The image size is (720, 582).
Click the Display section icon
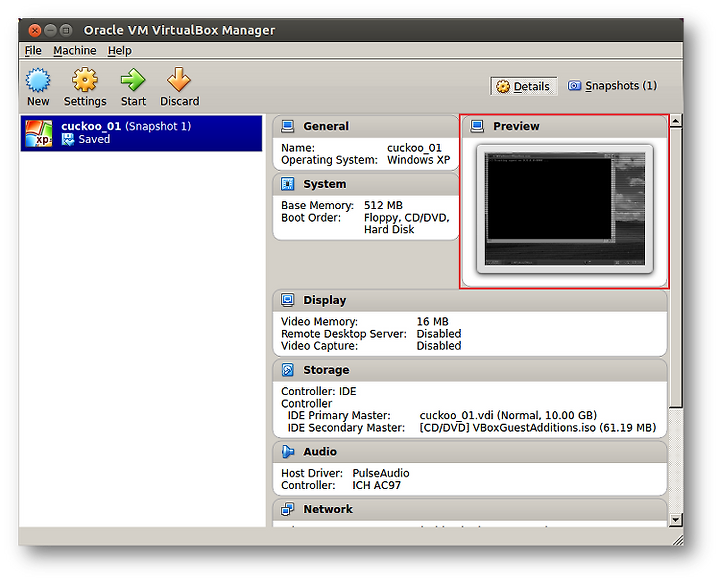click(x=288, y=300)
